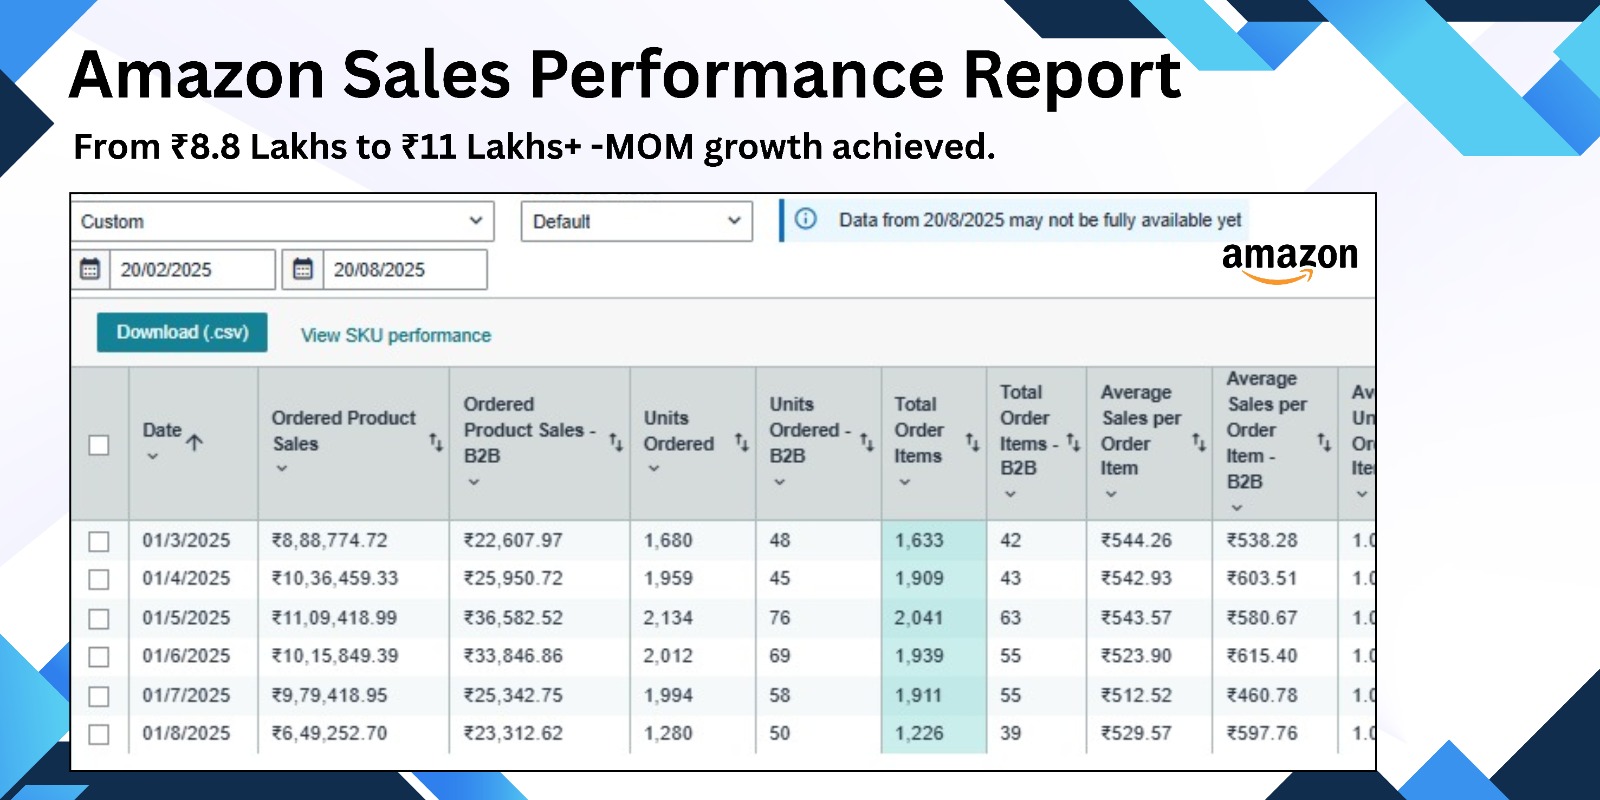The height and width of the screenshot is (800, 1600).
Task: Click the Amazon logo
Action: pyautogui.click(x=1289, y=261)
